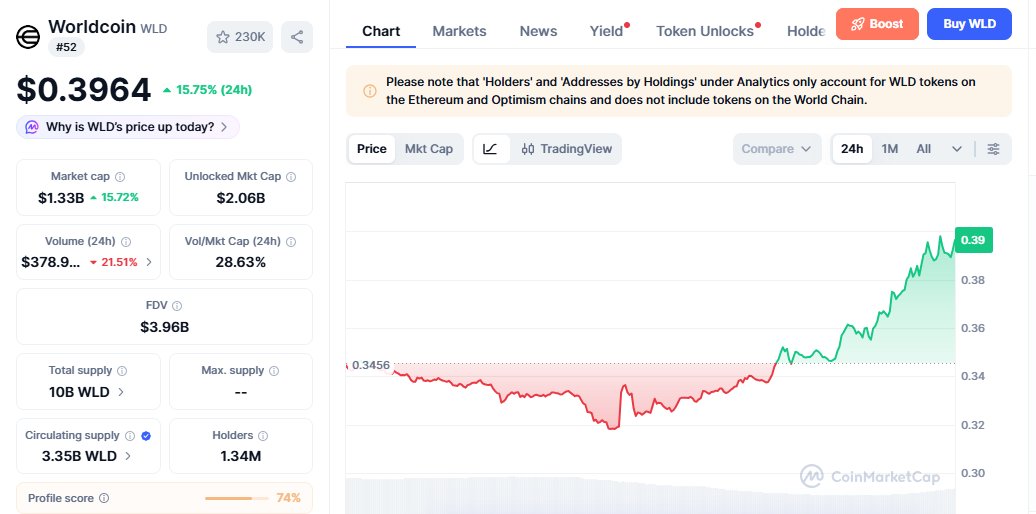Click rocket icon on Boost button

pyautogui.click(x=858, y=24)
